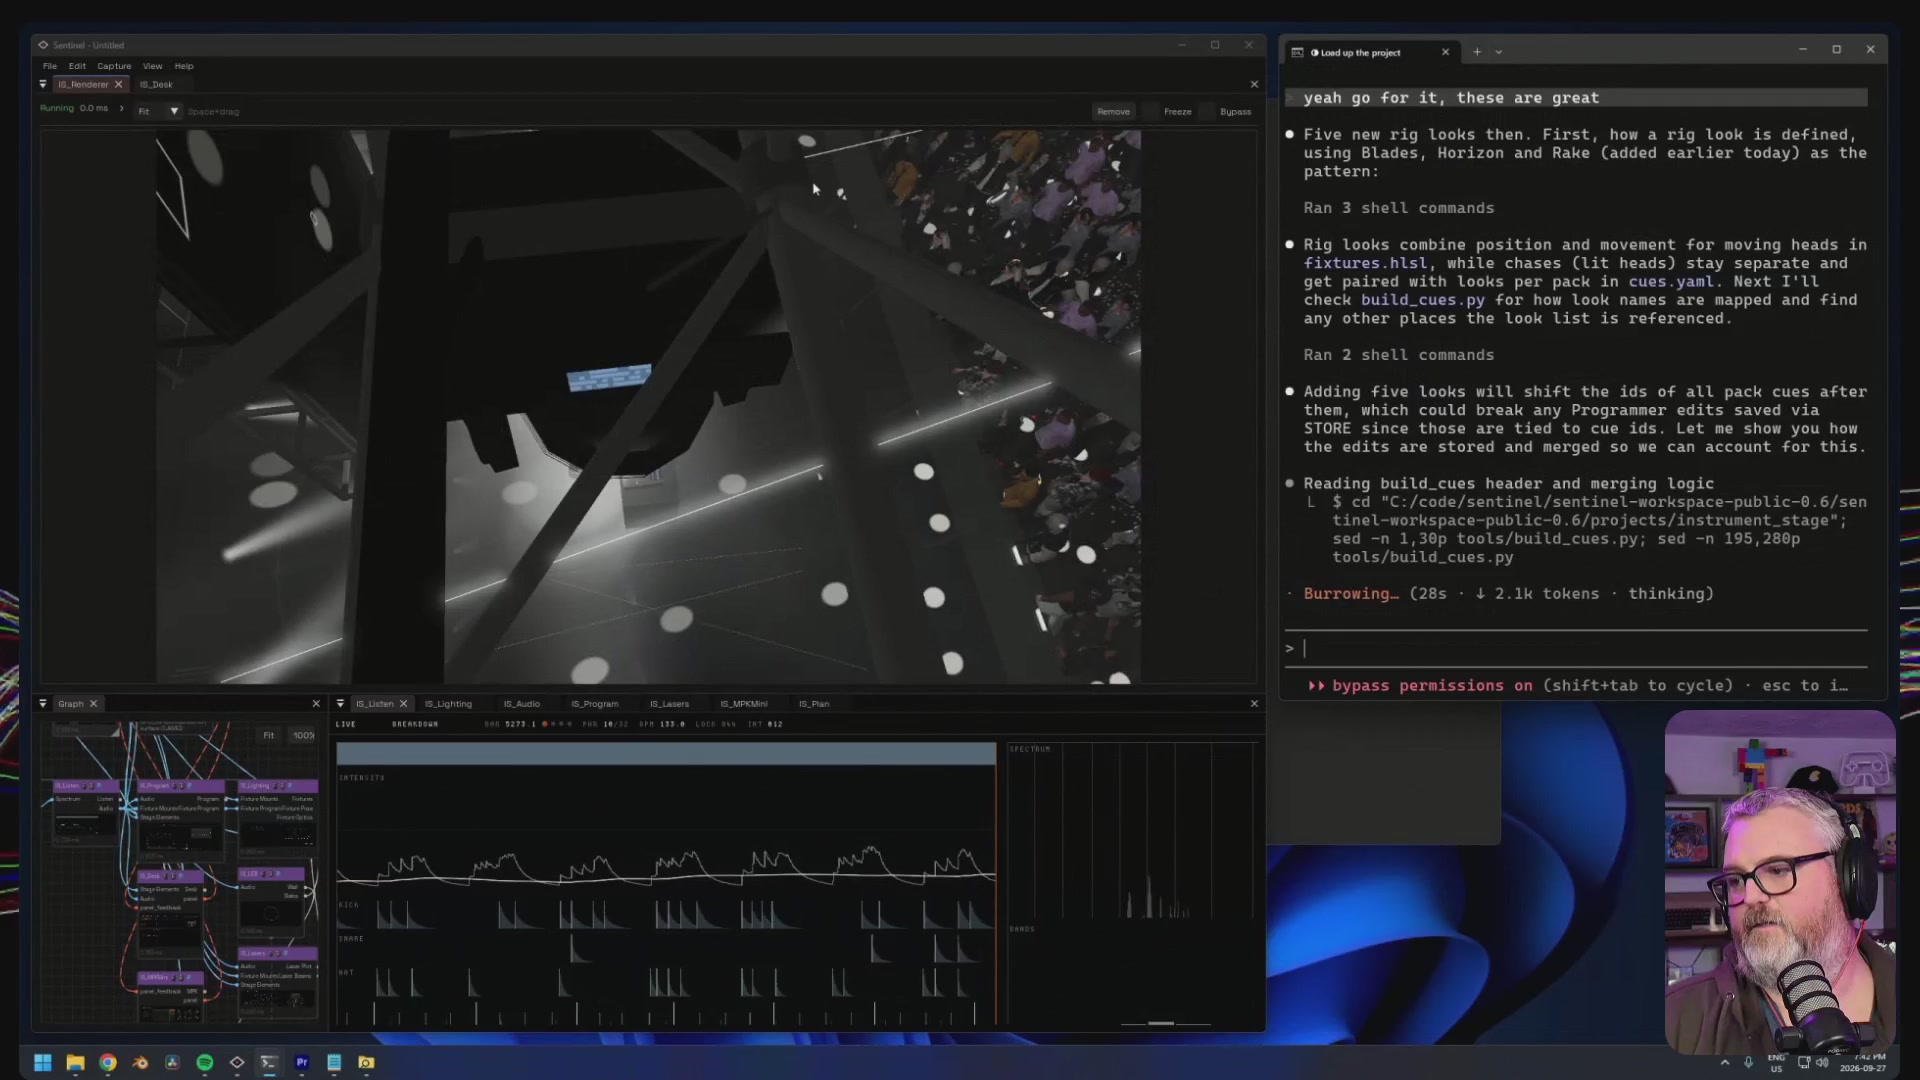Open Graph panel tab-list dropdown arrow

(43, 704)
